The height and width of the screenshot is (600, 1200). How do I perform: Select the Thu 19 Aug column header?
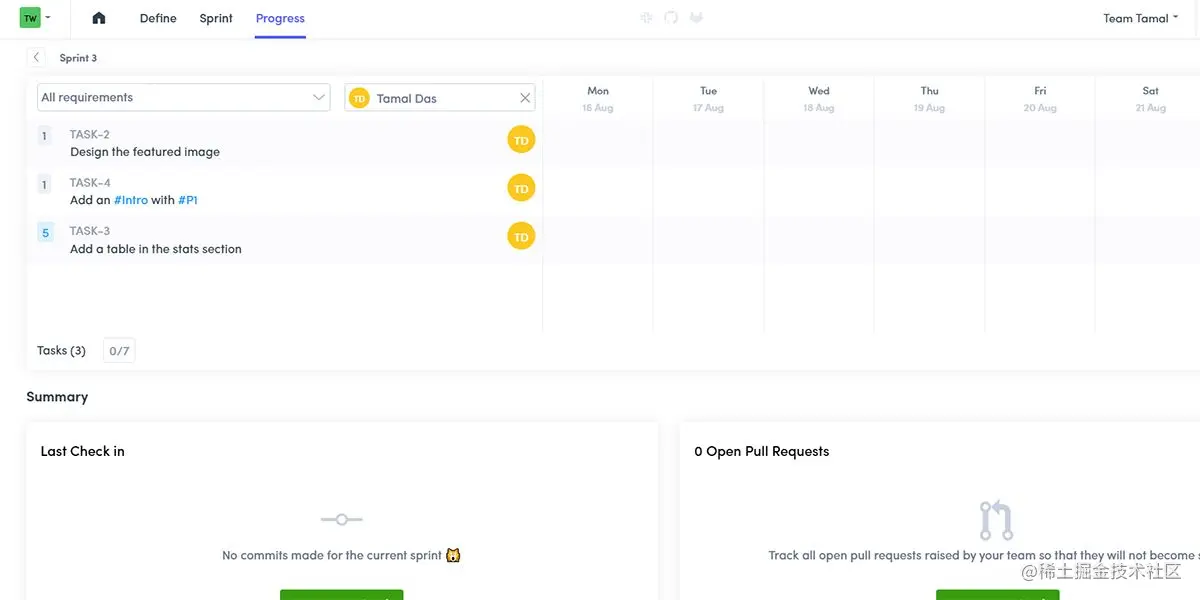click(x=929, y=99)
